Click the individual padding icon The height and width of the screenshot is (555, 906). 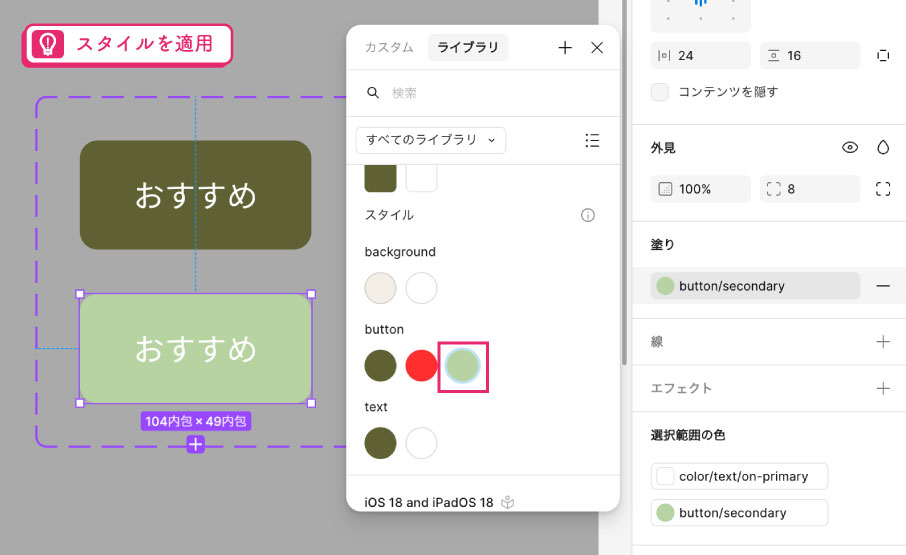pyautogui.click(x=883, y=55)
